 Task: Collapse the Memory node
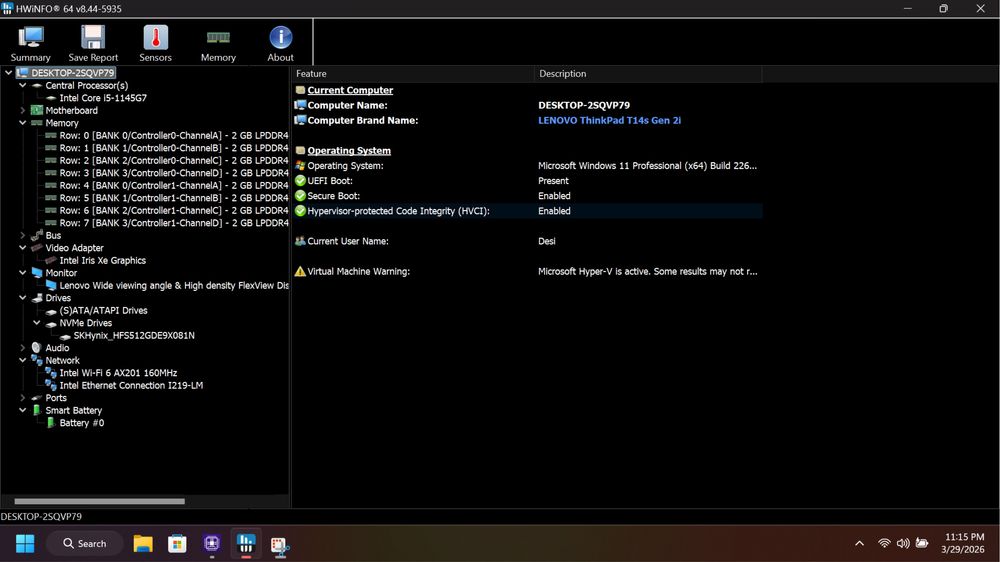coord(23,122)
